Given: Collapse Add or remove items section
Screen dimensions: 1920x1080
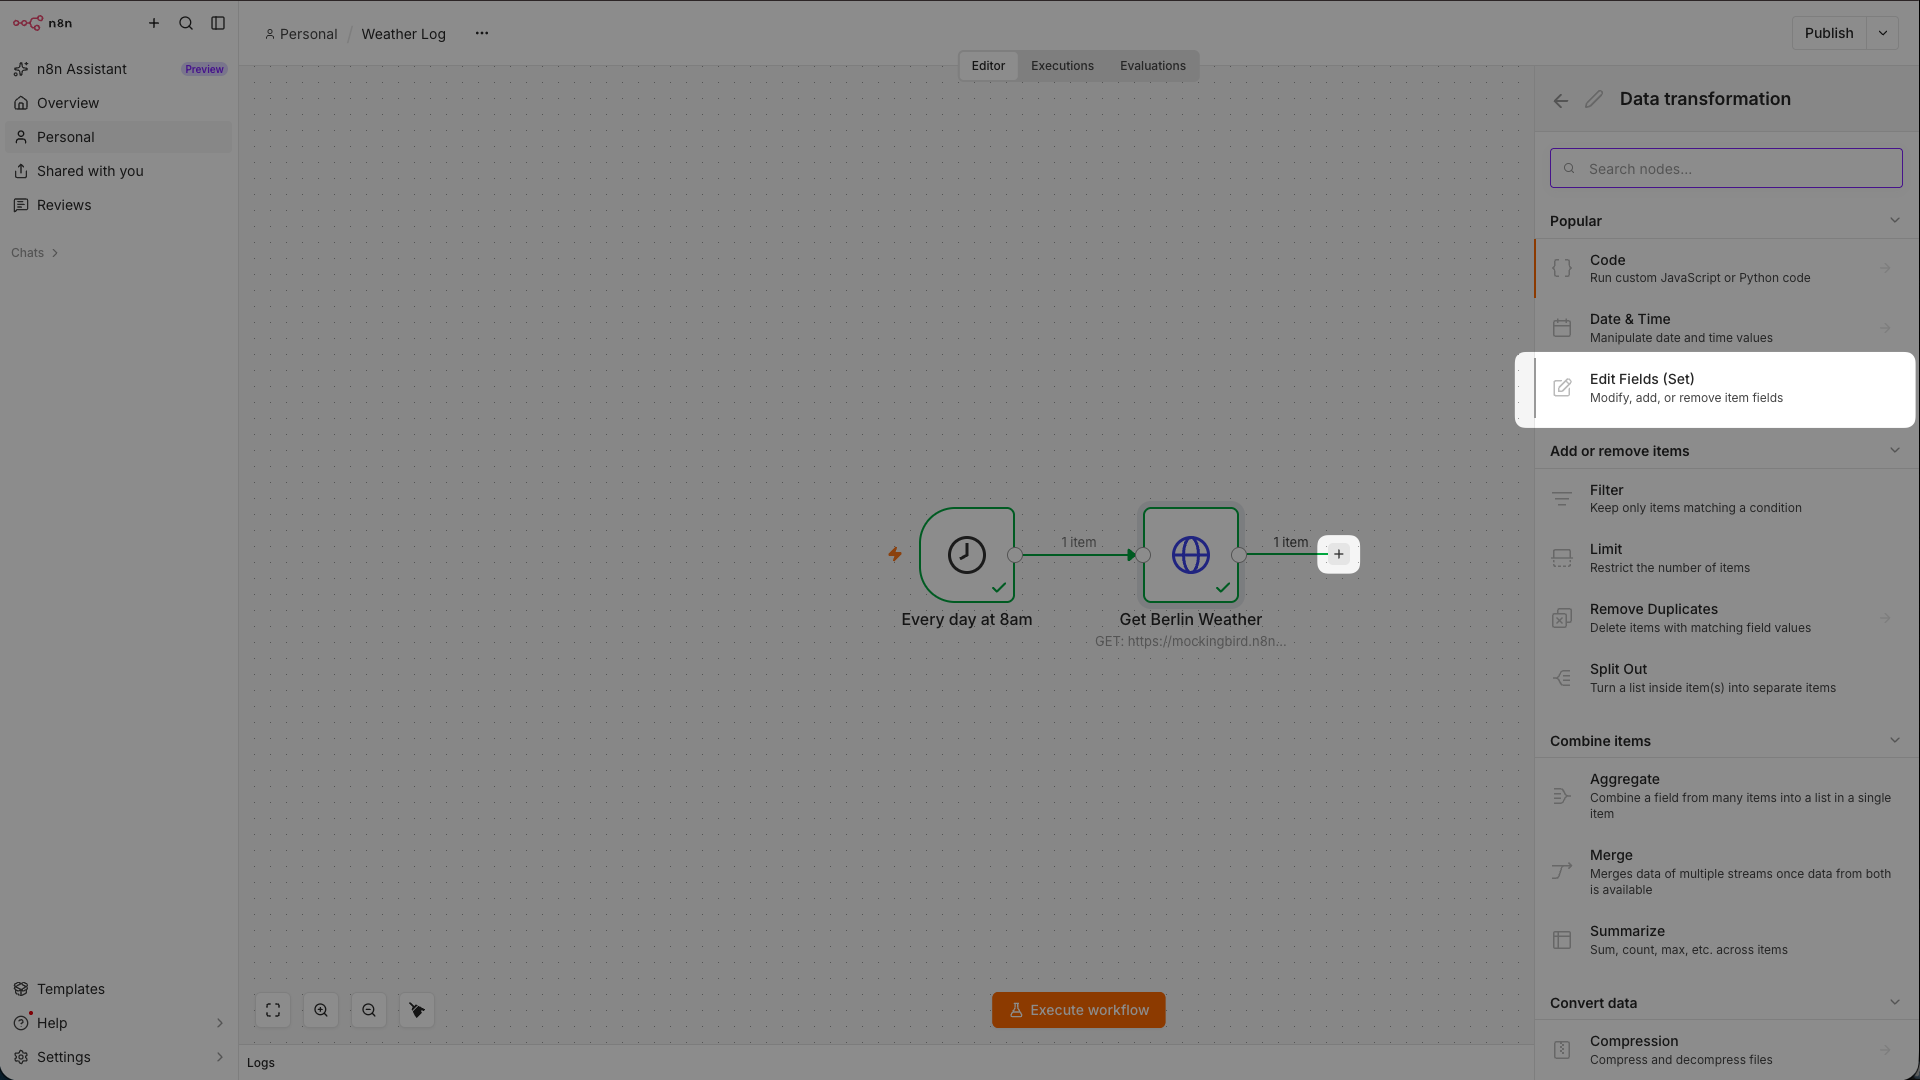Looking at the screenshot, I should coord(1894,451).
